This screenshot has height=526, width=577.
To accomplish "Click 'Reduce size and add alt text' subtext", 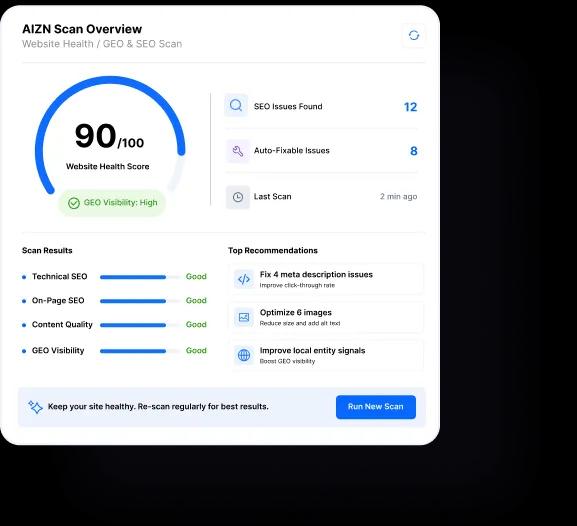I will coord(300,323).
